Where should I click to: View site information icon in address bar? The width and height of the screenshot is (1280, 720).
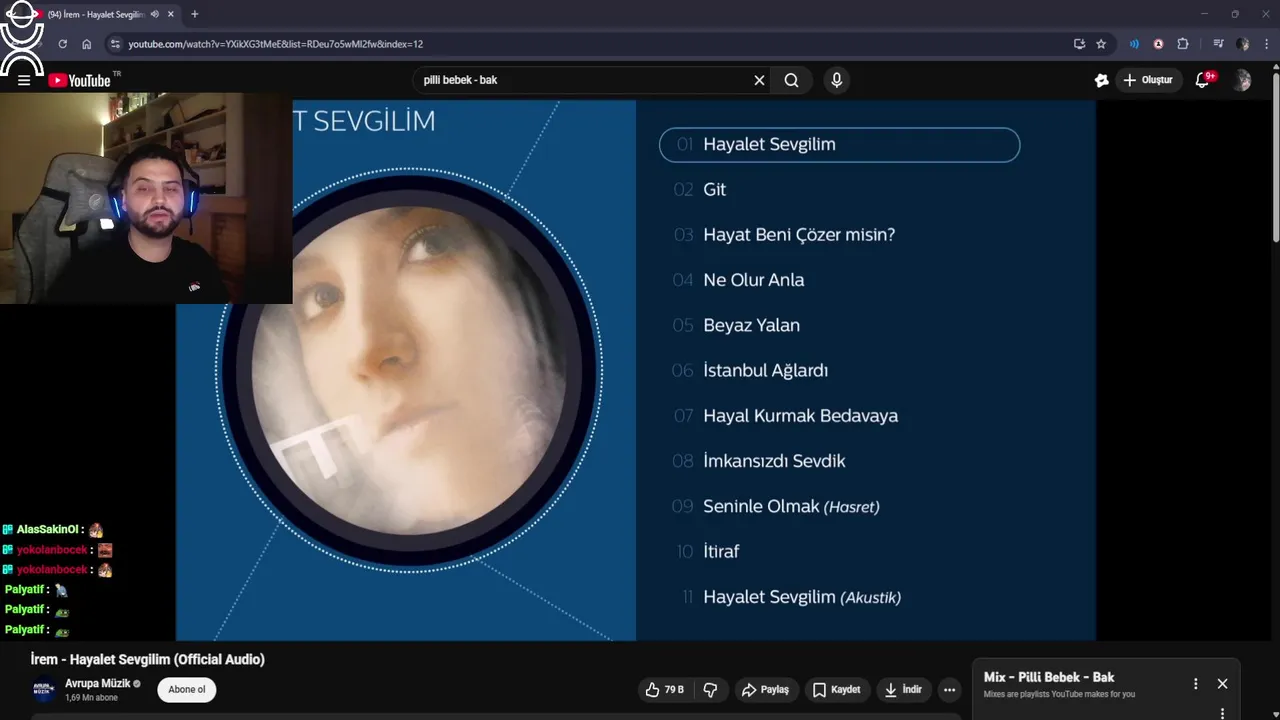point(115,44)
